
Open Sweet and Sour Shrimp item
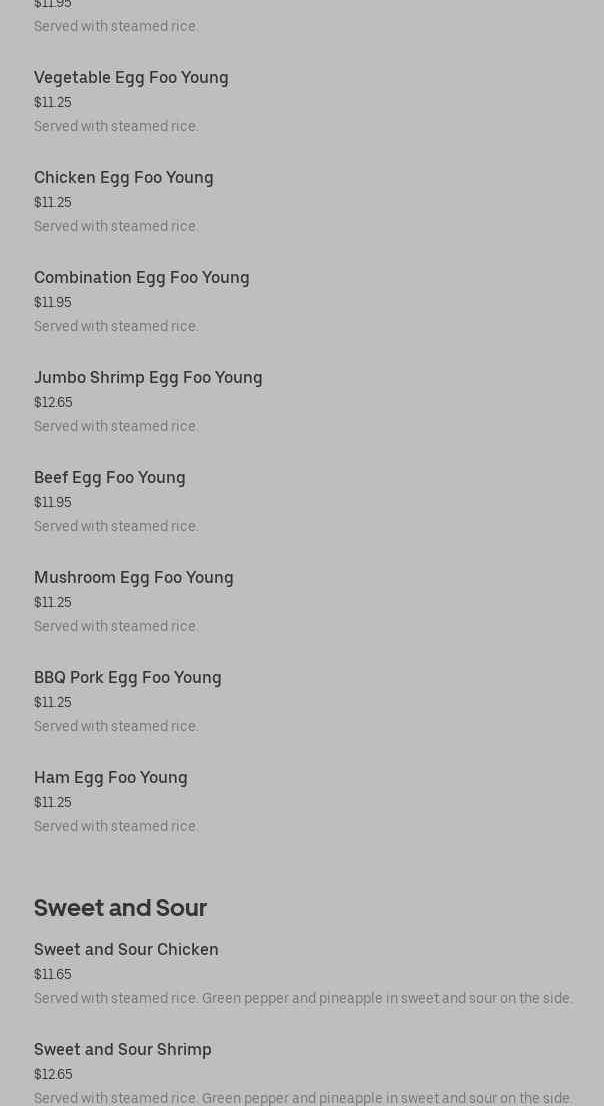pos(123,1050)
